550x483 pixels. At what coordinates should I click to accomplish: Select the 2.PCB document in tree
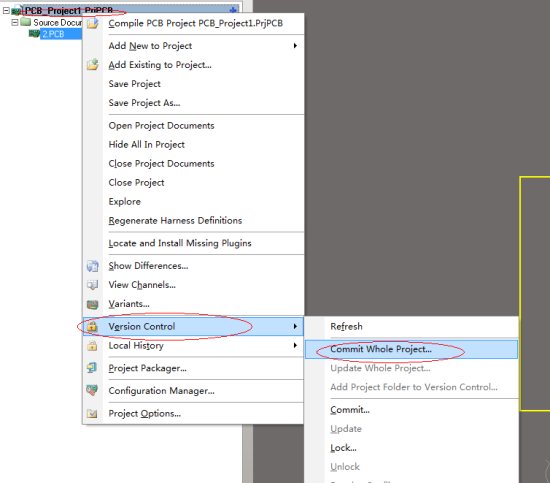tap(53, 34)
